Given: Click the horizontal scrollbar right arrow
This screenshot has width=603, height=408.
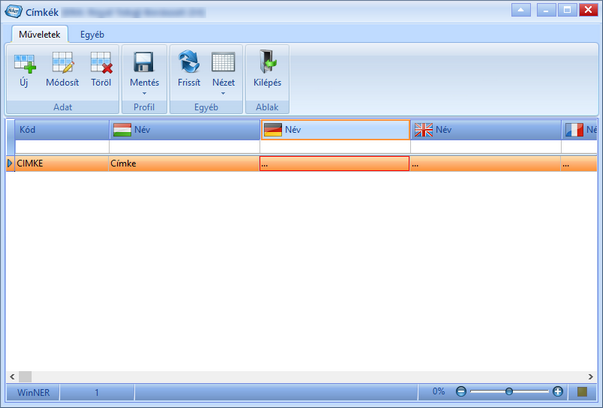Looking at the screenshot, I should click(x=591, y=376).
